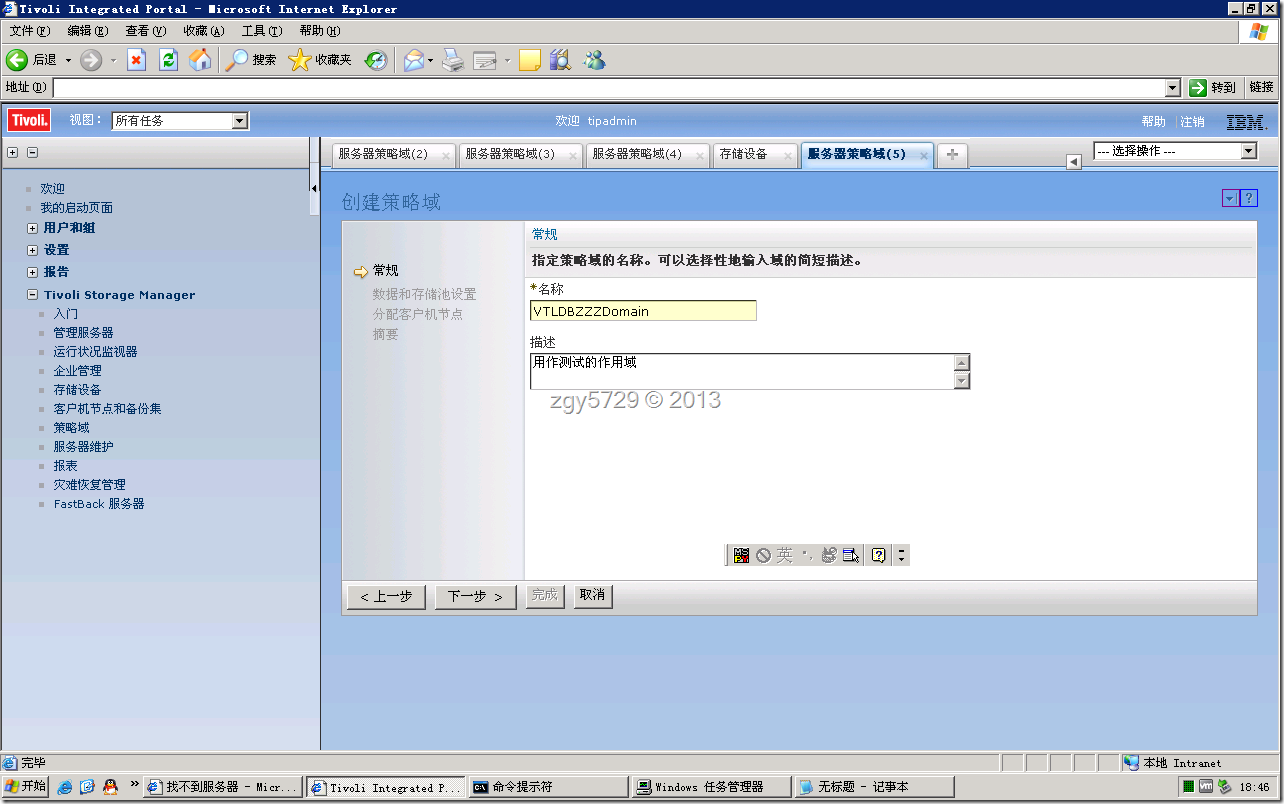Expand the 报告 tree node
1284x804 pixels.
pos(33,272)
